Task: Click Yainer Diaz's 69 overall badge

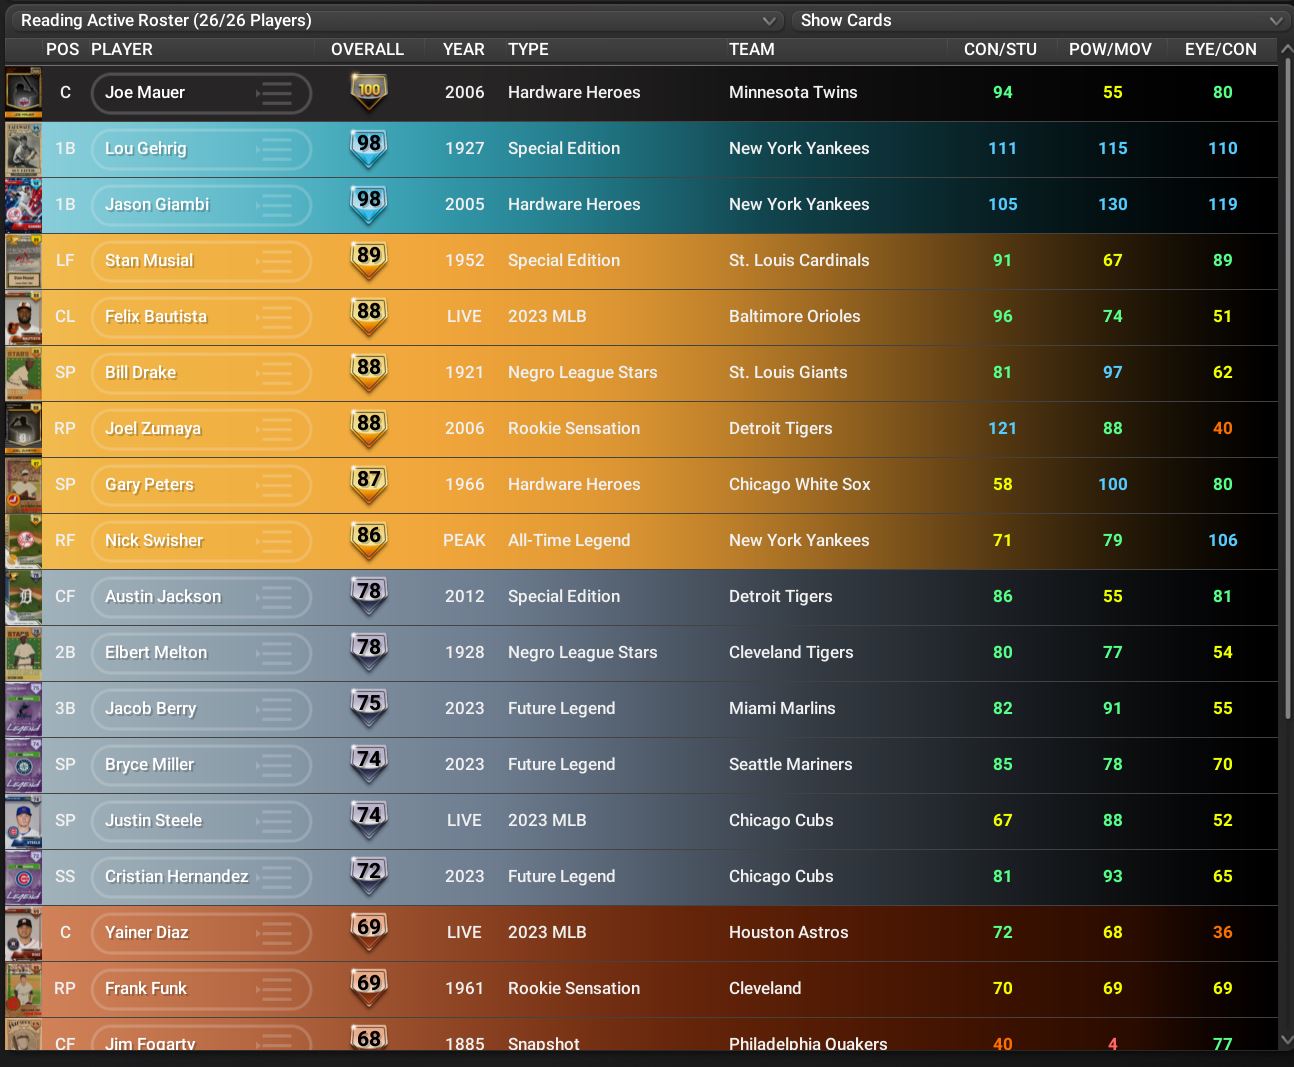Action: click(x=369, y=932)
